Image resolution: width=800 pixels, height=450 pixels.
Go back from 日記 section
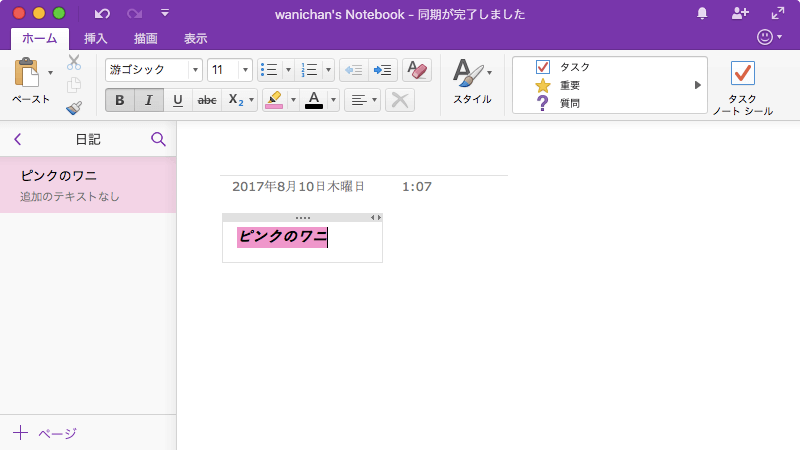tap(18, 139)
